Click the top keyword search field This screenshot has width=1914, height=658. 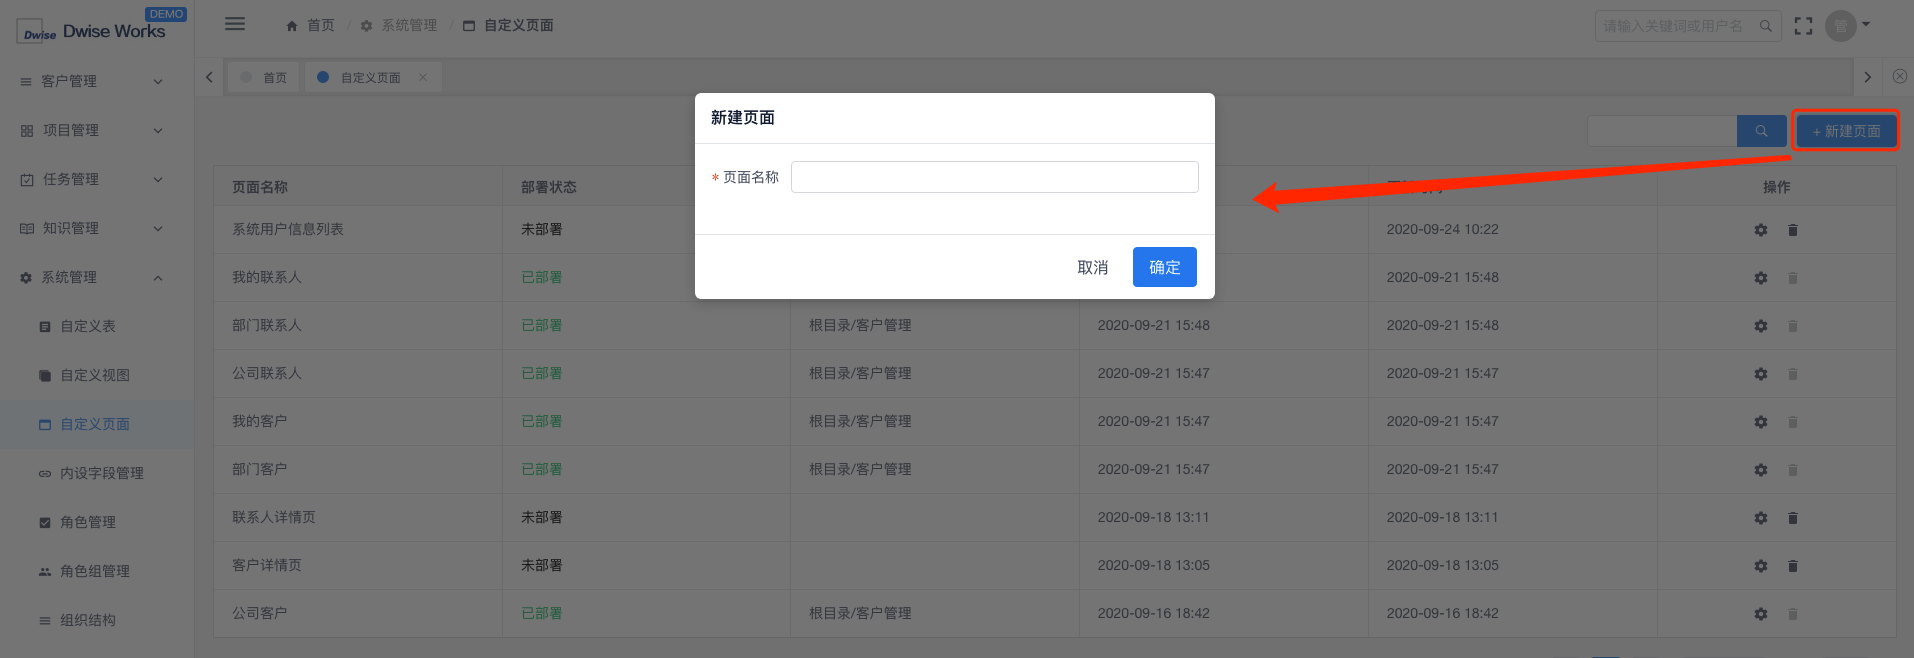1675,26
